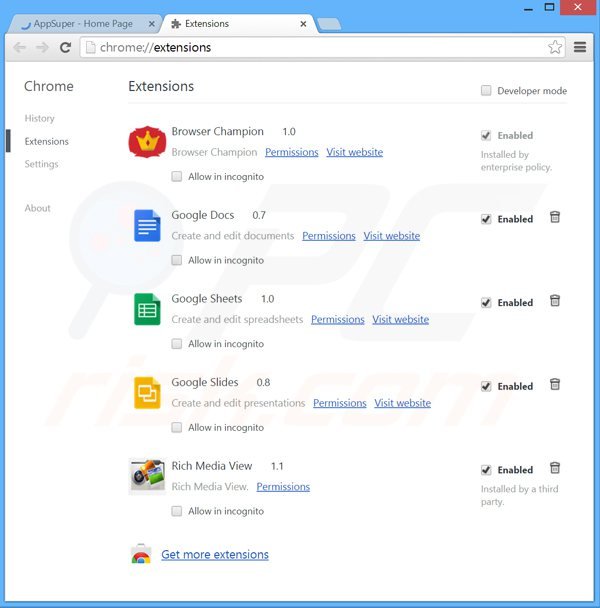Open About in the Chrome sidebar
600x608 pixels.
(38, 208)
